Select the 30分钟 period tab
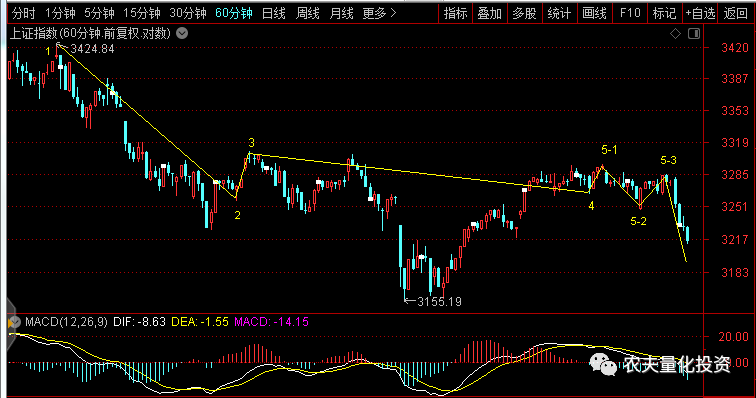Viewport: 756px width, 398px height. pyautogui.click(x=188, y=13)
